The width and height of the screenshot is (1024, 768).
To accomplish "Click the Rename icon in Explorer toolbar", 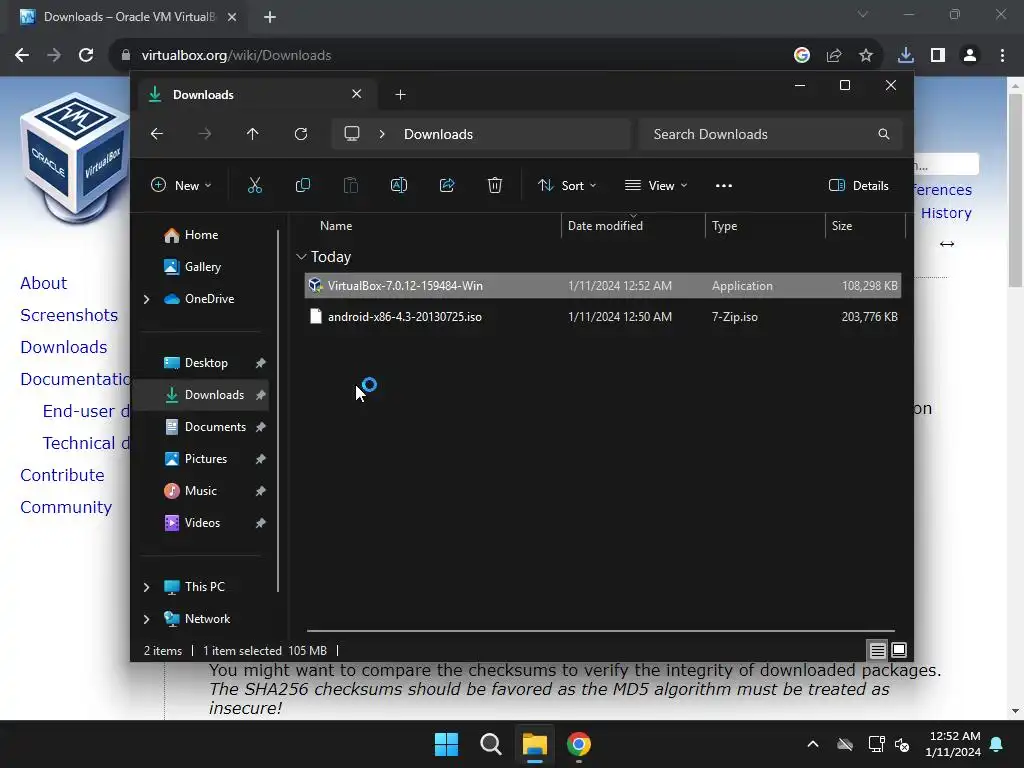I will pyautogui.click(x=399, y=185).
